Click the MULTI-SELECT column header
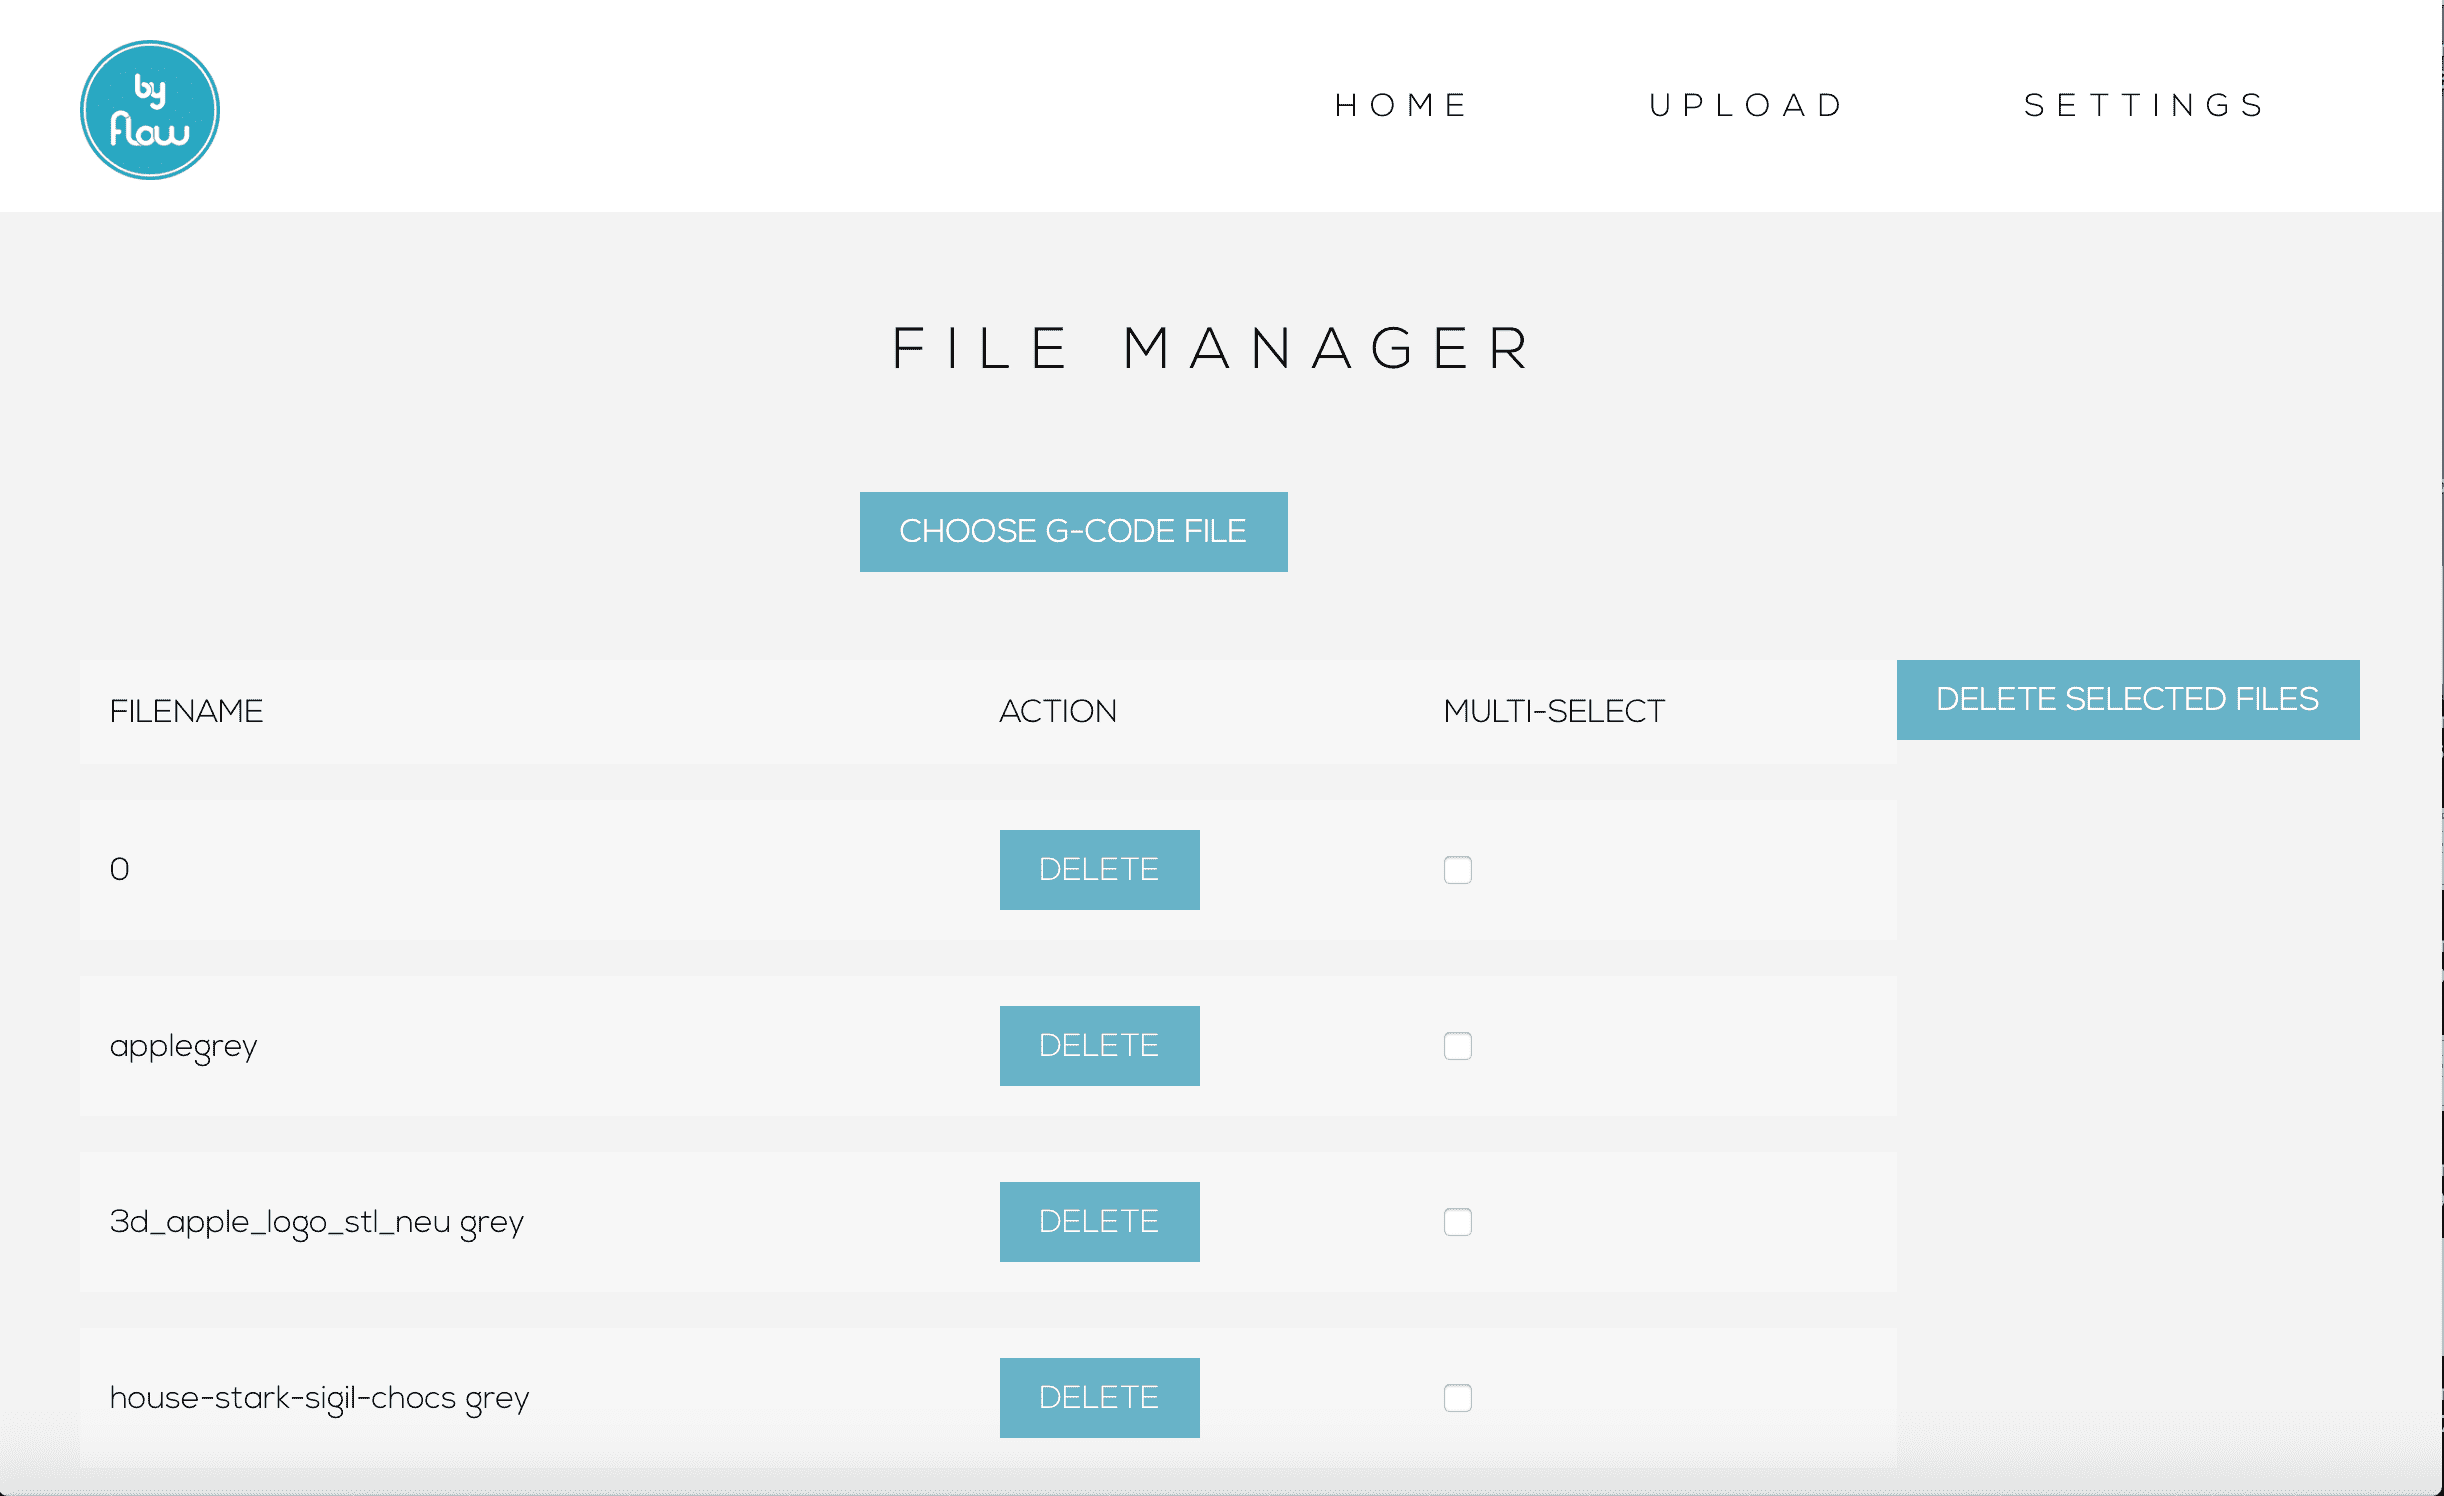This screenshot has height=1496, width=2444. click(1553, 711)
